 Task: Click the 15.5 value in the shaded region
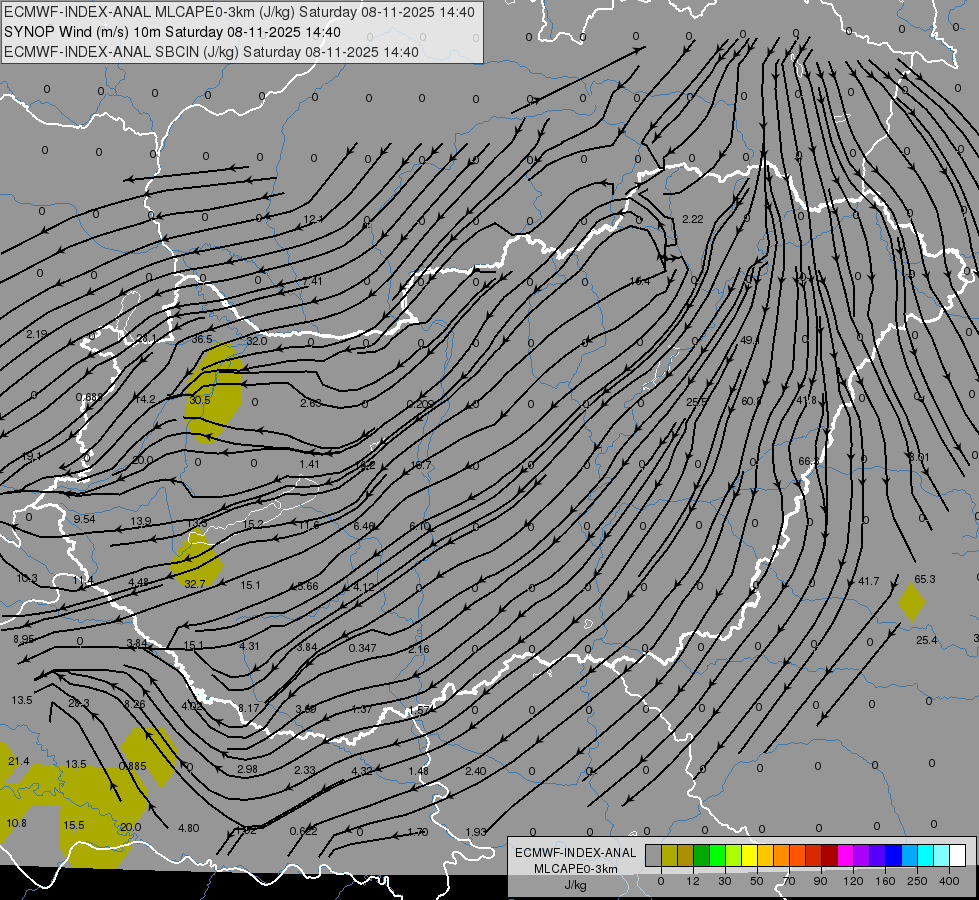pyautogui.click(x=74, y=825)
